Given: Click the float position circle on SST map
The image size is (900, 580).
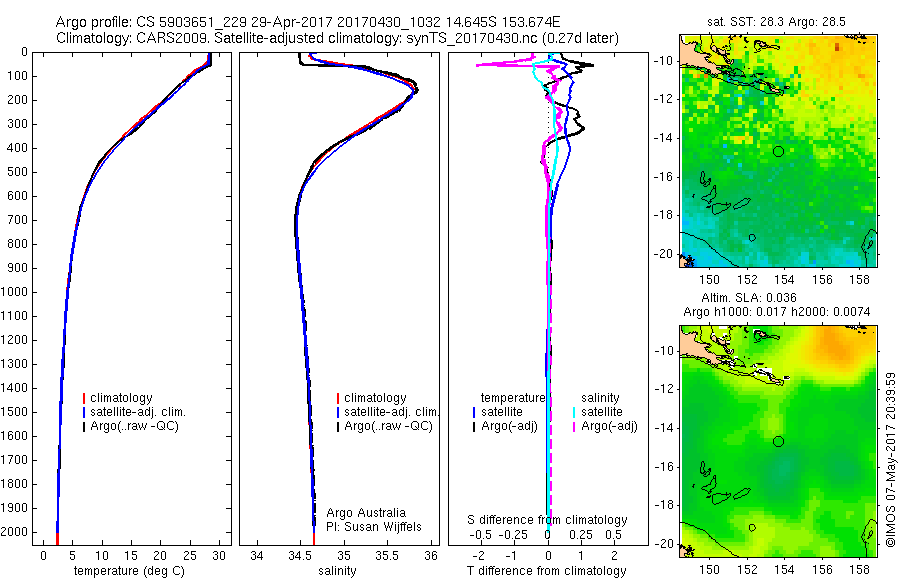Looking at the screenshot, I should 778,152.
